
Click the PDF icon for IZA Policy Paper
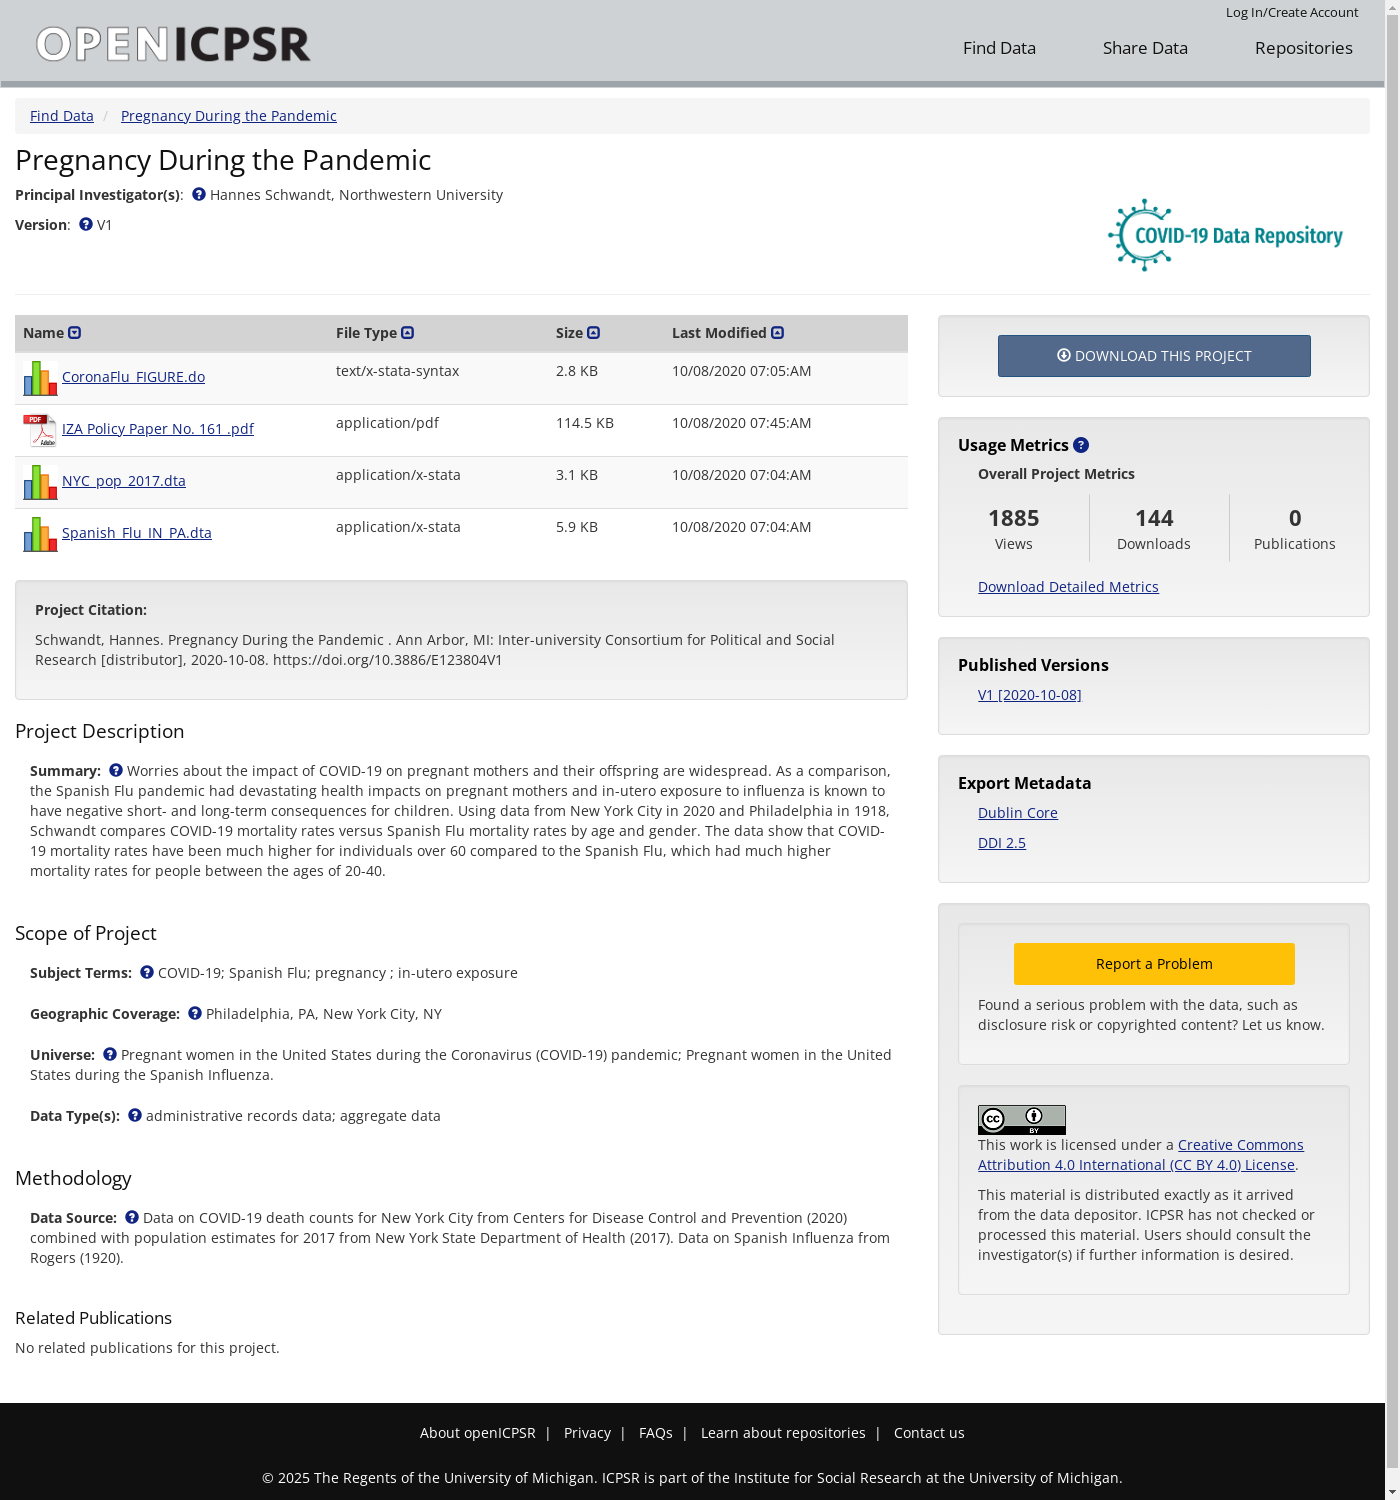[x=40, y=430]
